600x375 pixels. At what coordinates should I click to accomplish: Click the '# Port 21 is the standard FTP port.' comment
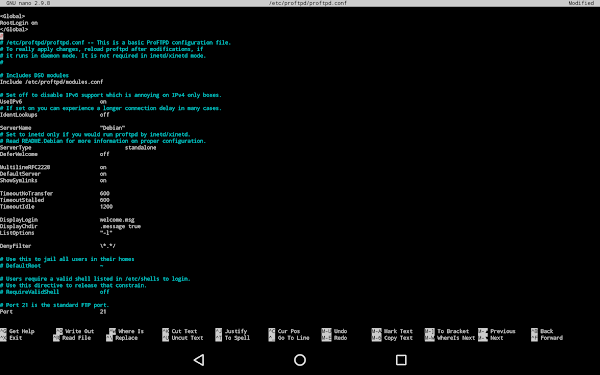tap(55, 305)
